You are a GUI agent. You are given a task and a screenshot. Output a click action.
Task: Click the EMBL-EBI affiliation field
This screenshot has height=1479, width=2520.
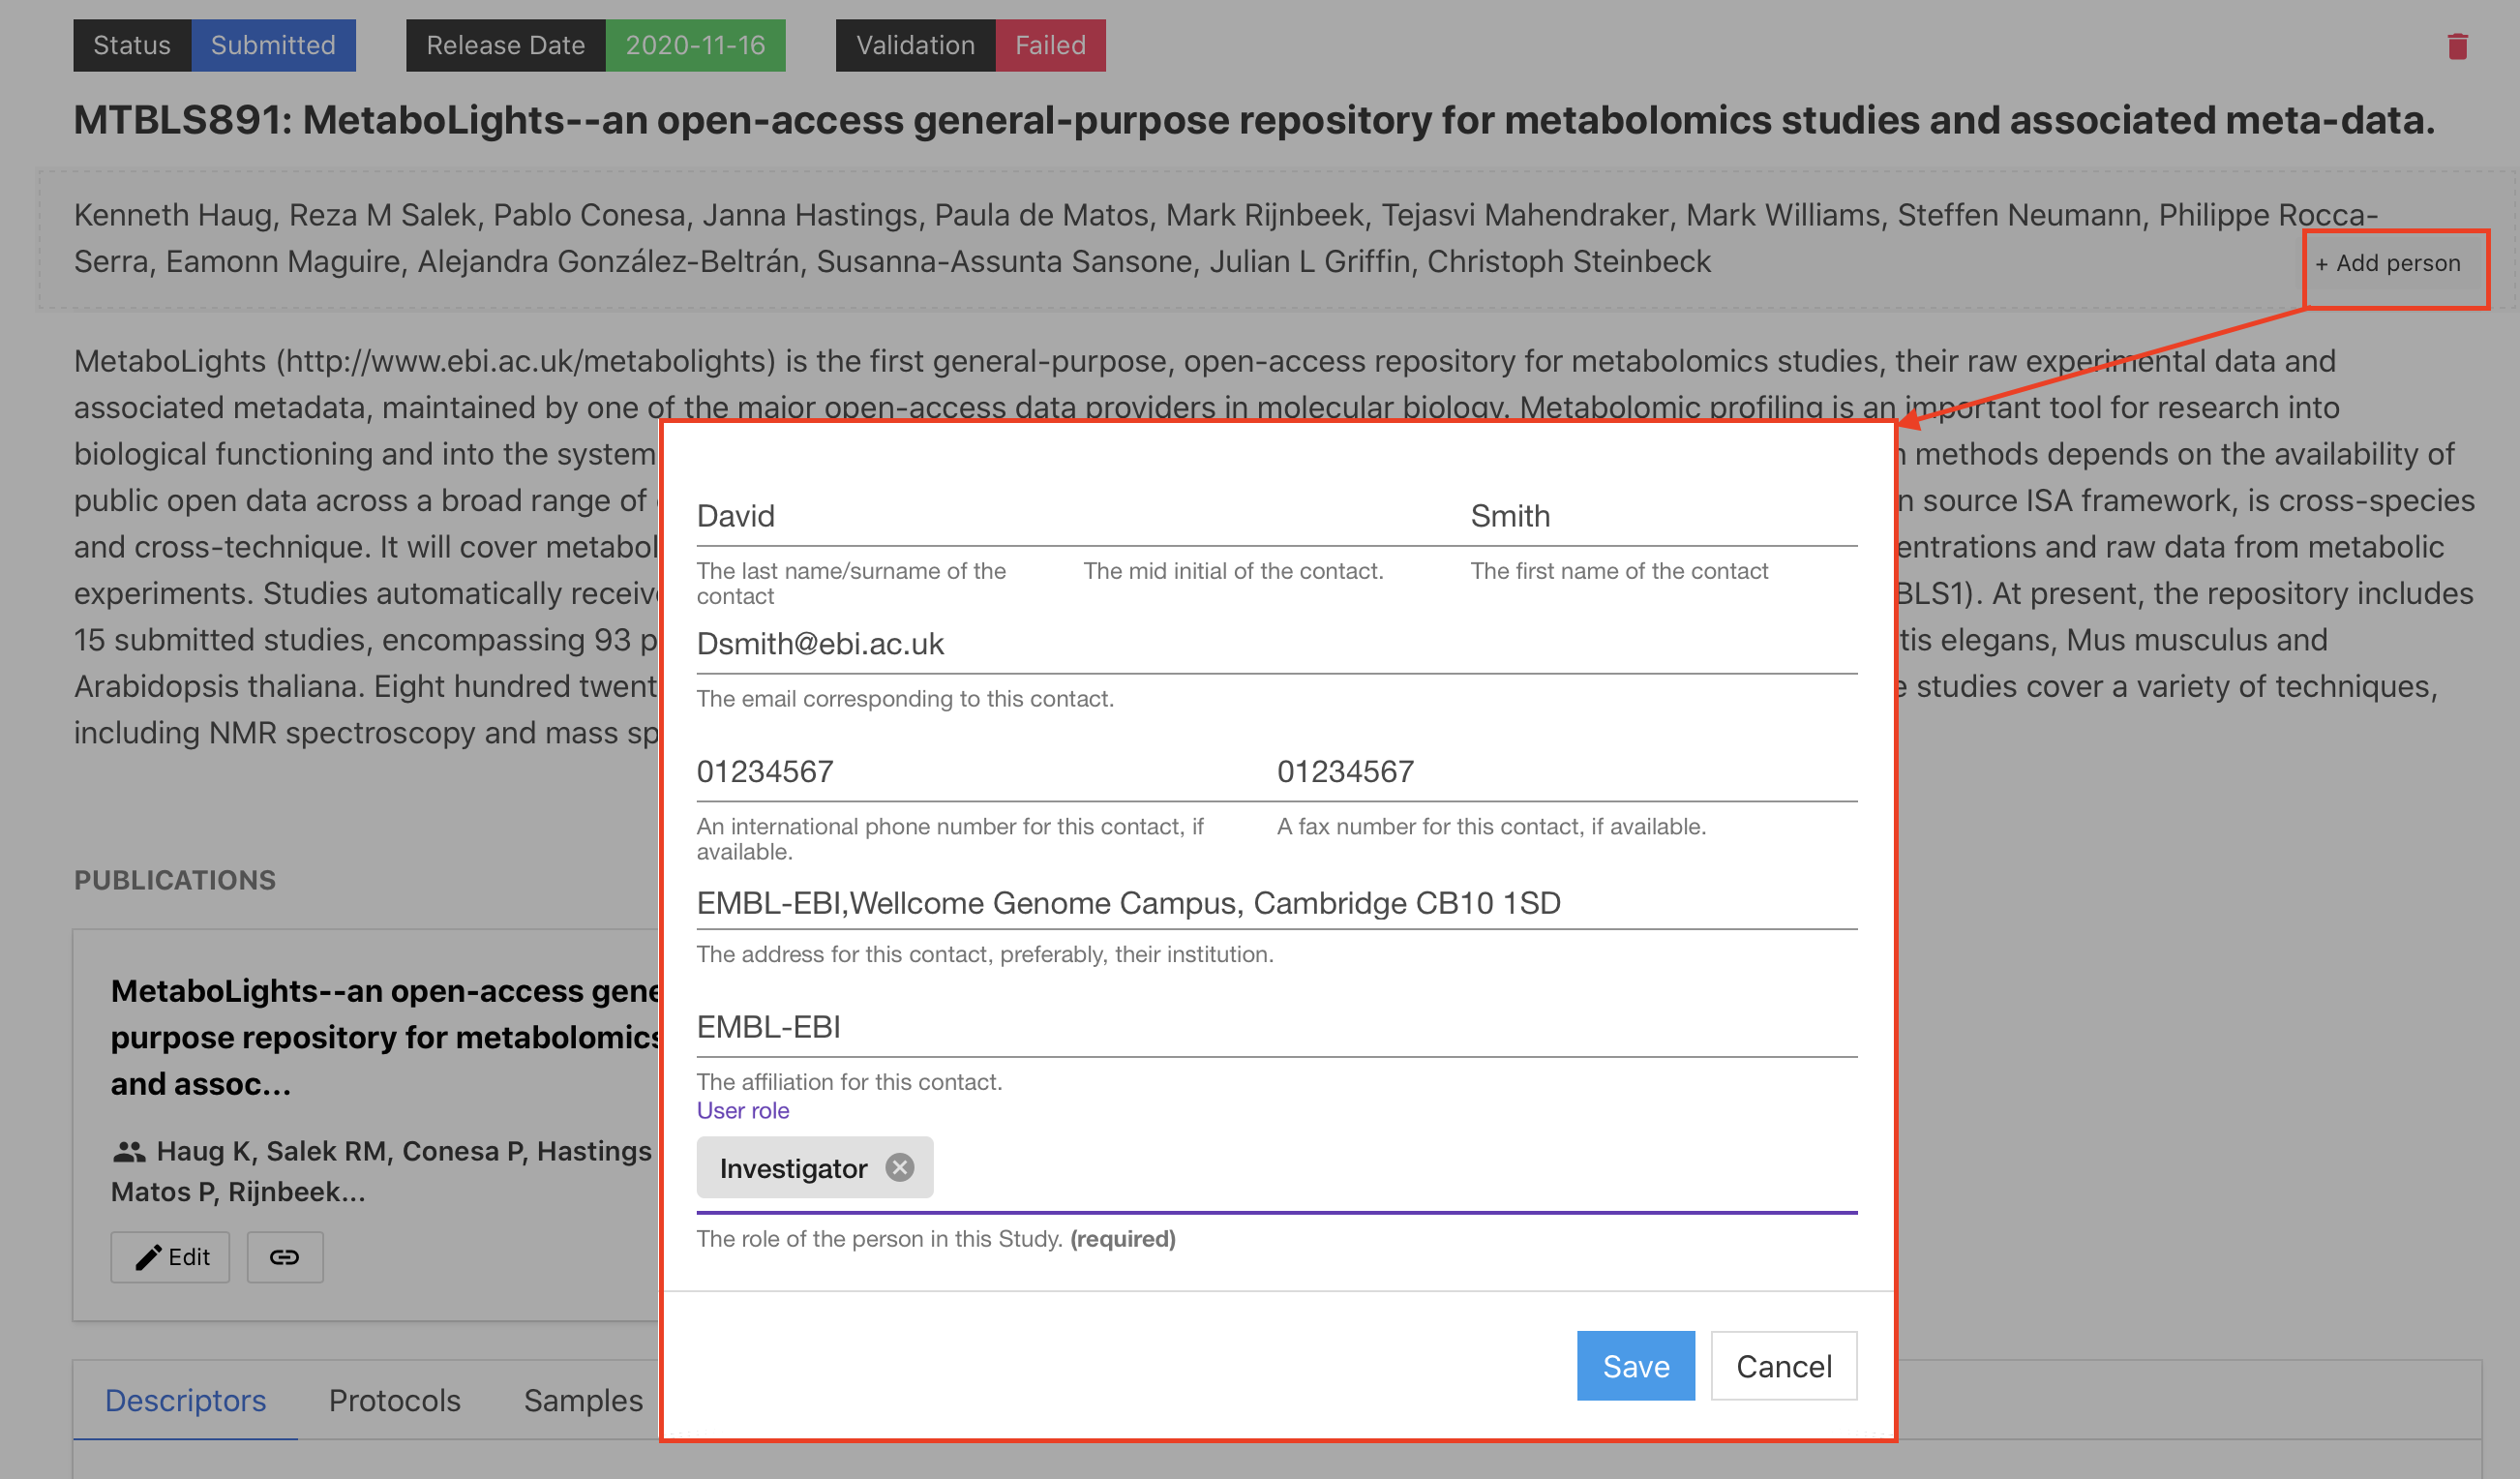(1277, 1027)
